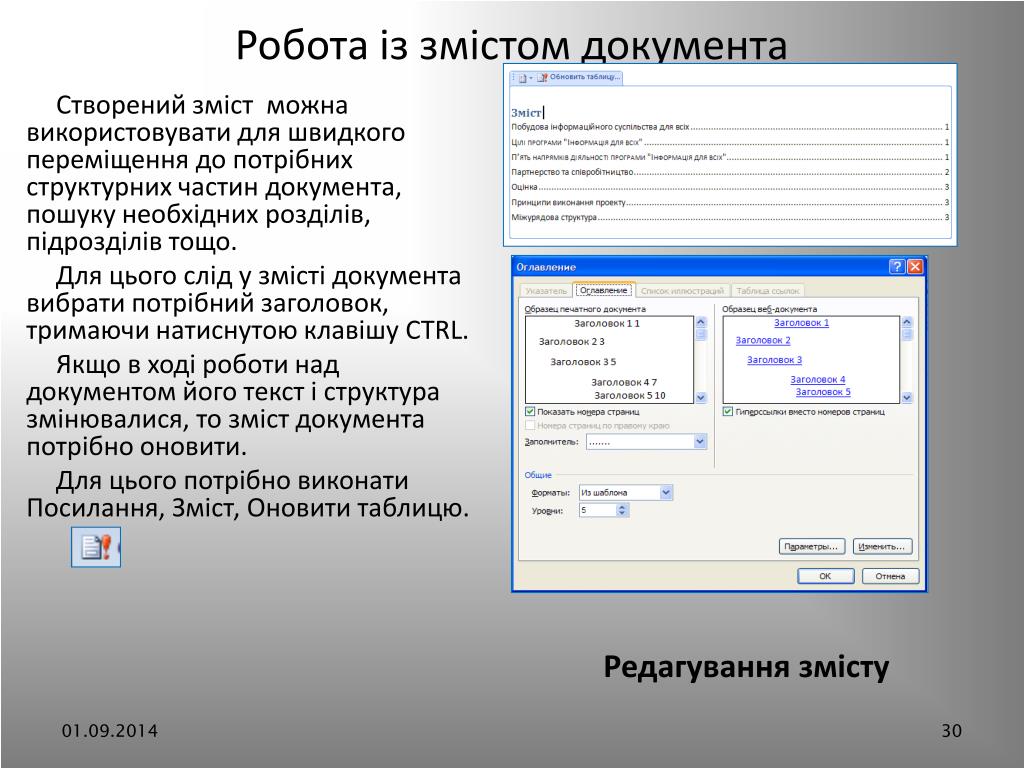The width and height of the screenshot is (1024, 768).
Task: Click the Уровни value field
Action: click(x=598, y=511)
